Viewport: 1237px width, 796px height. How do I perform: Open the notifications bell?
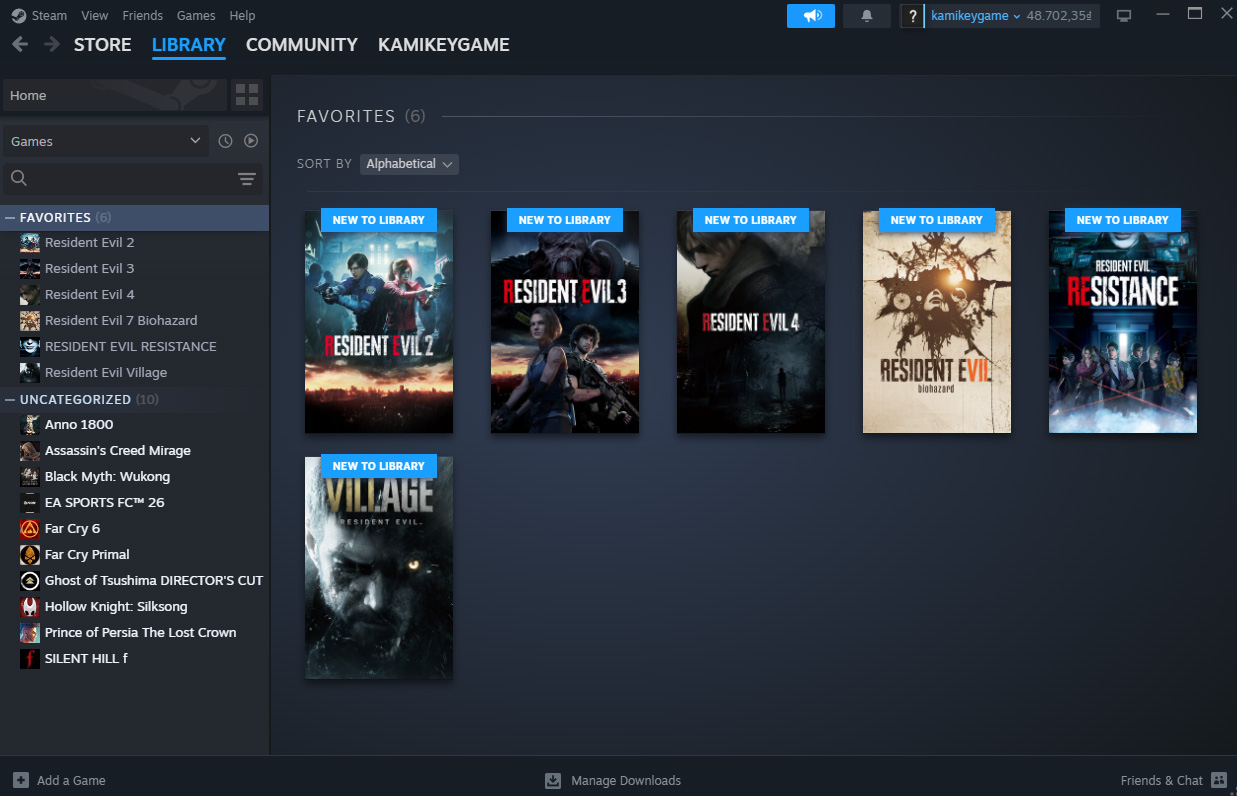pyautogui.click(x=866, y=16)
